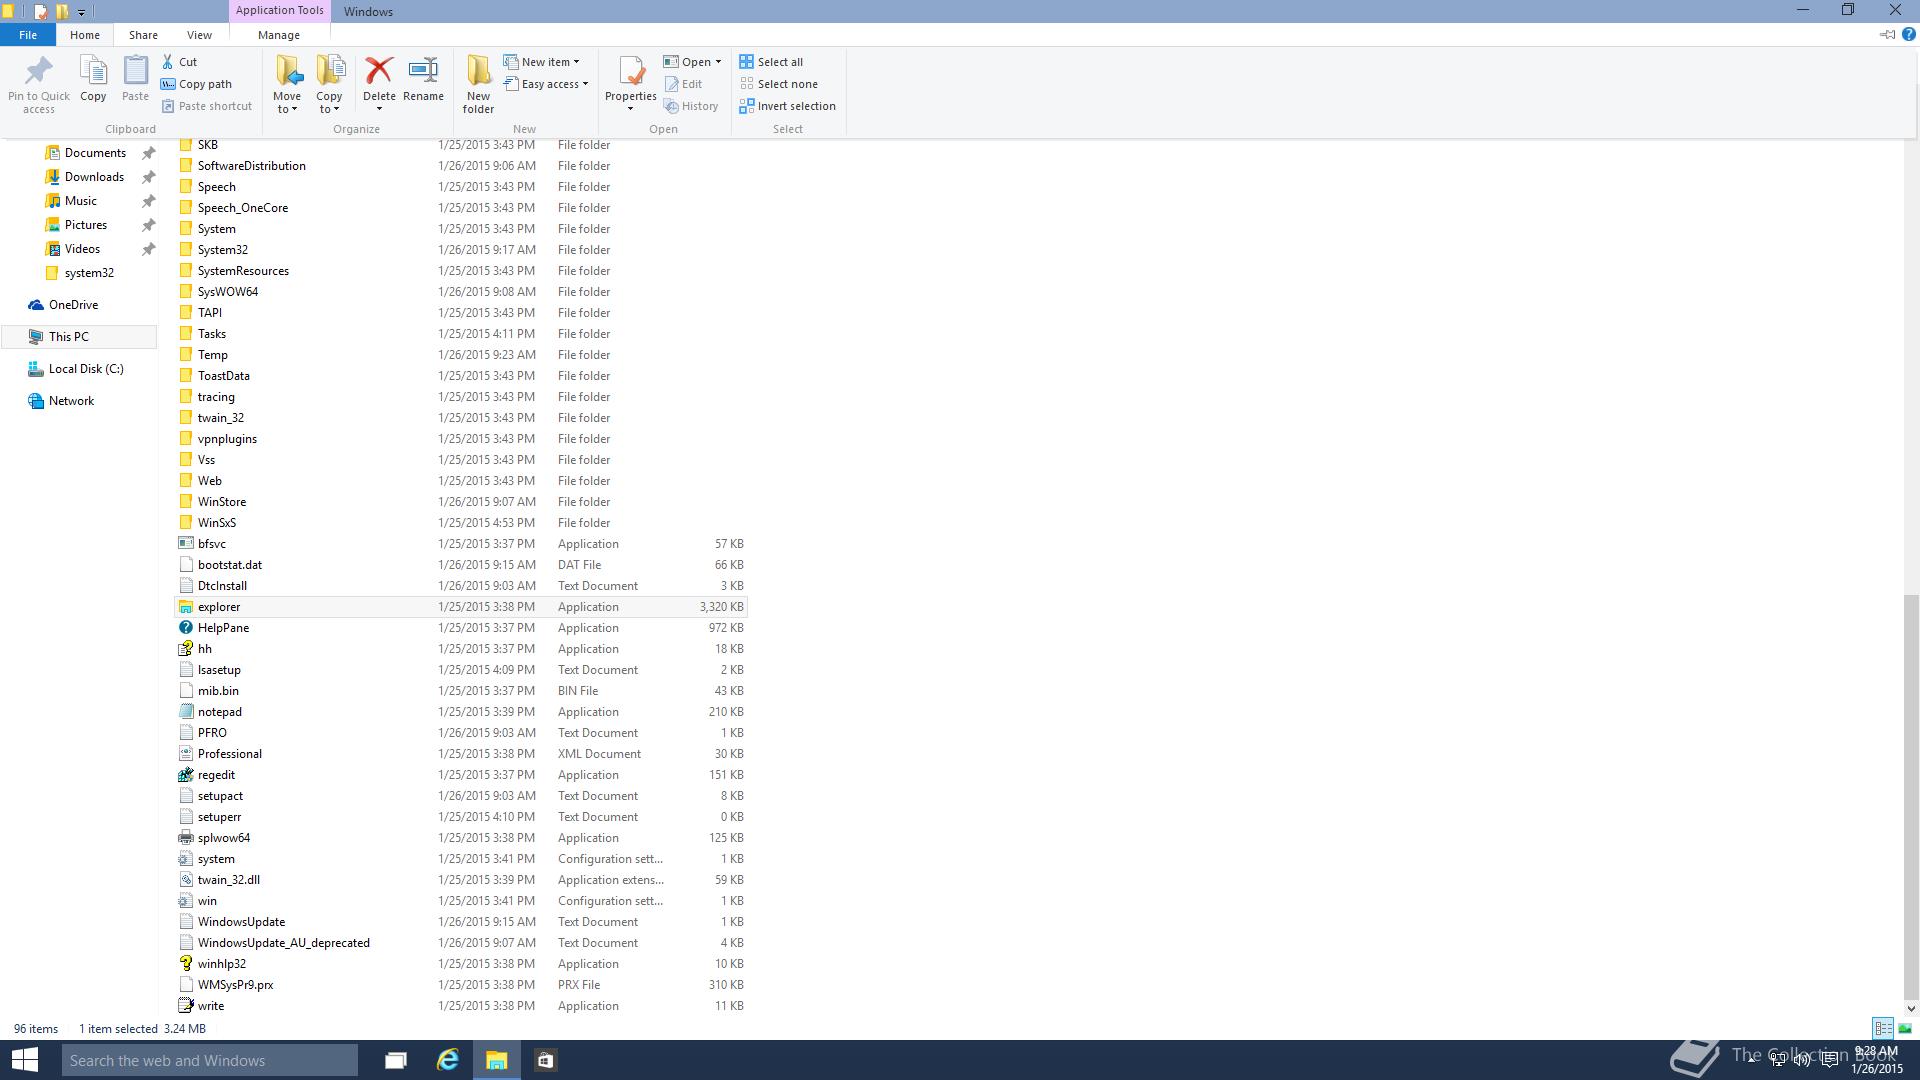Switch to the Share ribbon tab
The width and height of the screenshot is (1920, 1080).
(143, 34)
